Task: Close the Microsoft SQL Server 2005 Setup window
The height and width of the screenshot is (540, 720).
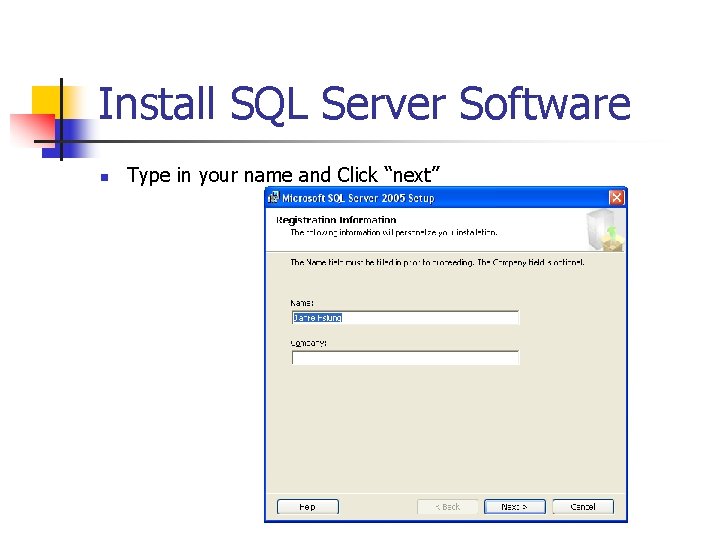Action: [x=616, y=197]
